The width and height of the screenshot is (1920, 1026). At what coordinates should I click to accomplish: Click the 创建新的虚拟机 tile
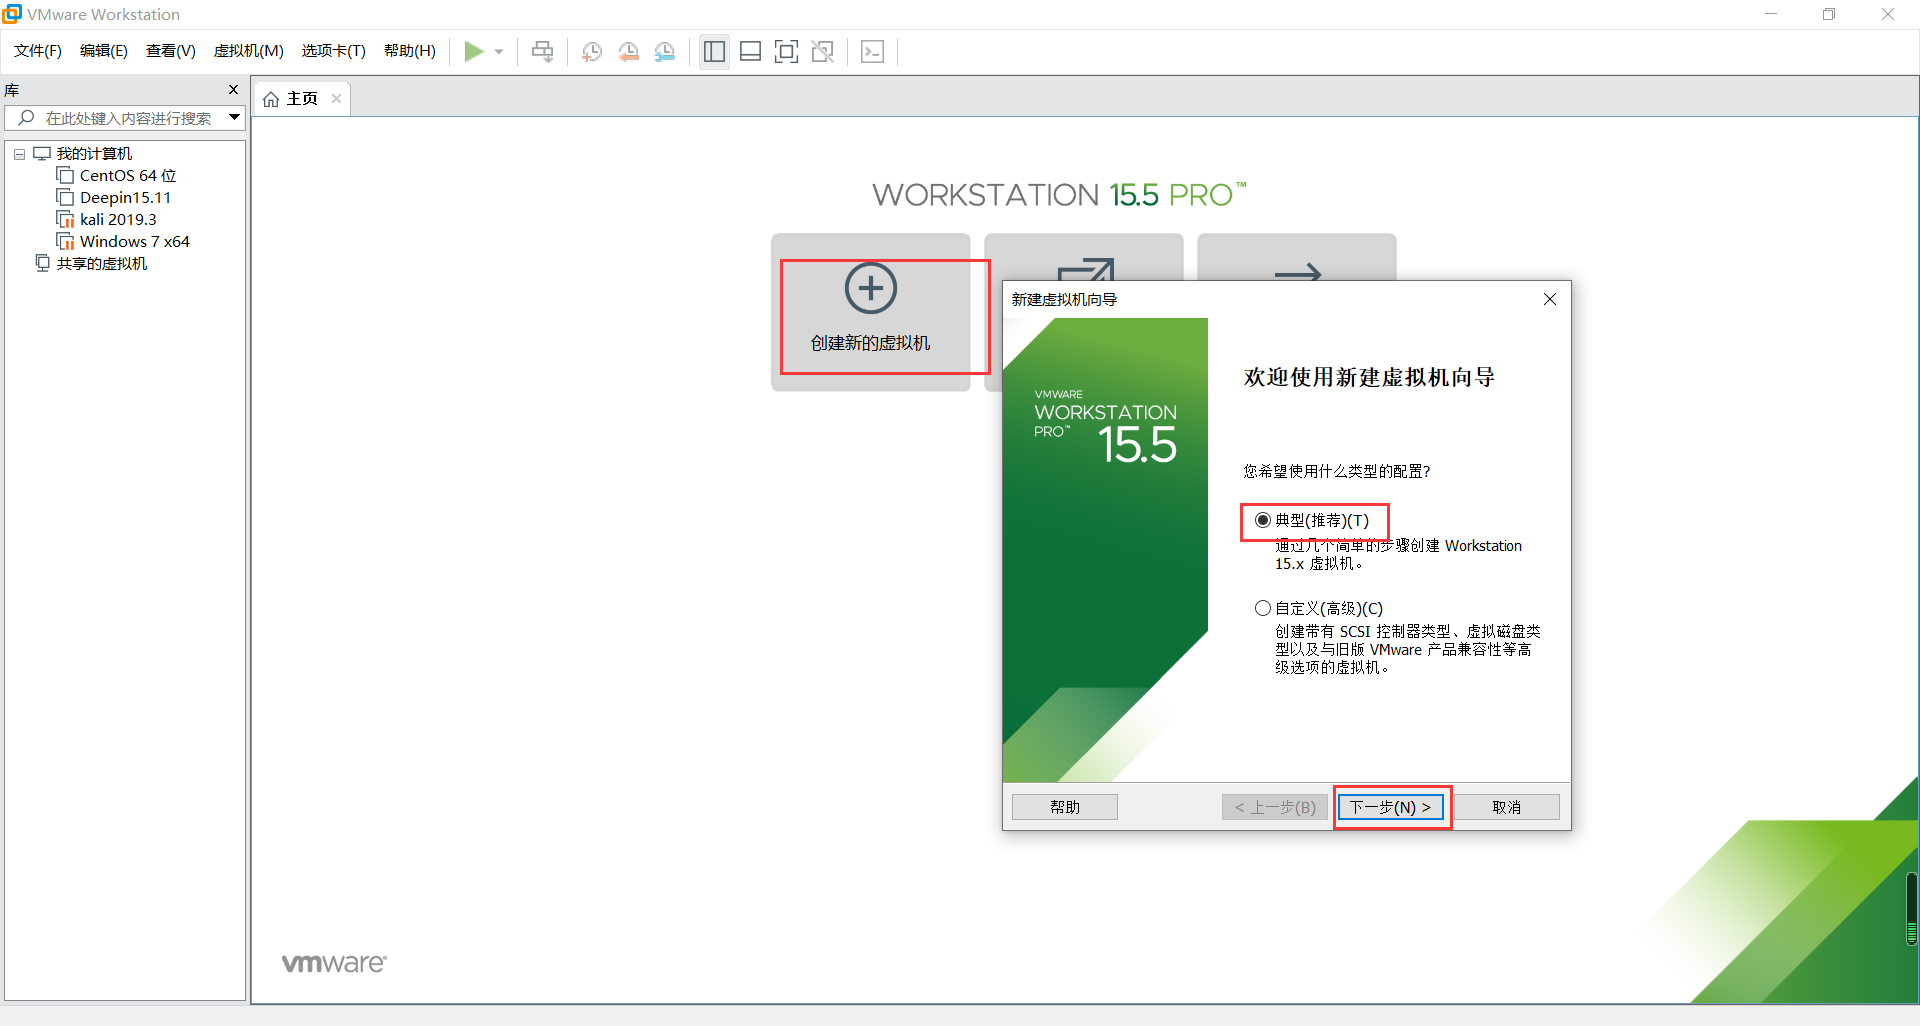pyautogui.click(x=871, y=312)
